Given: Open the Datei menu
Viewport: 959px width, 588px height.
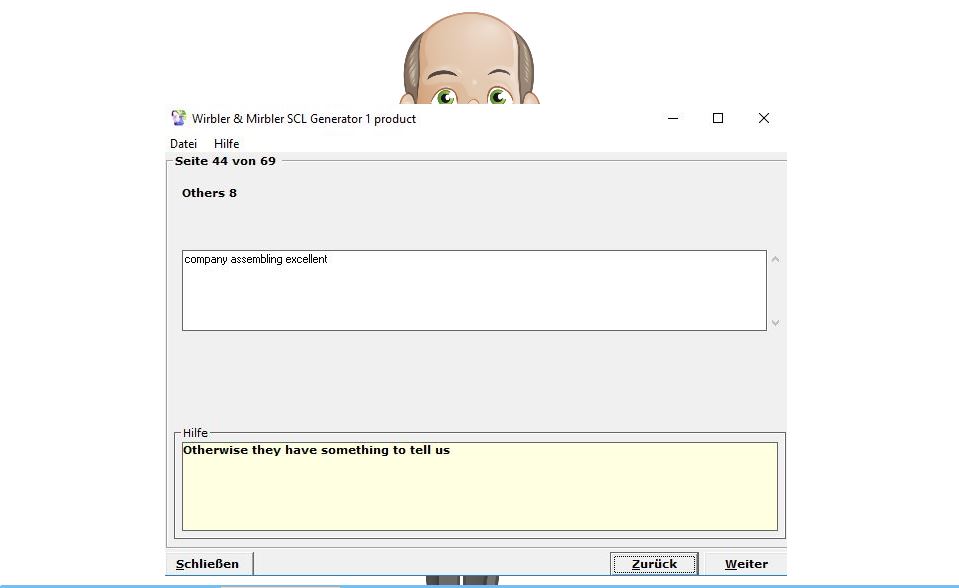Looking at the screenshot, I should click(183, 143).
